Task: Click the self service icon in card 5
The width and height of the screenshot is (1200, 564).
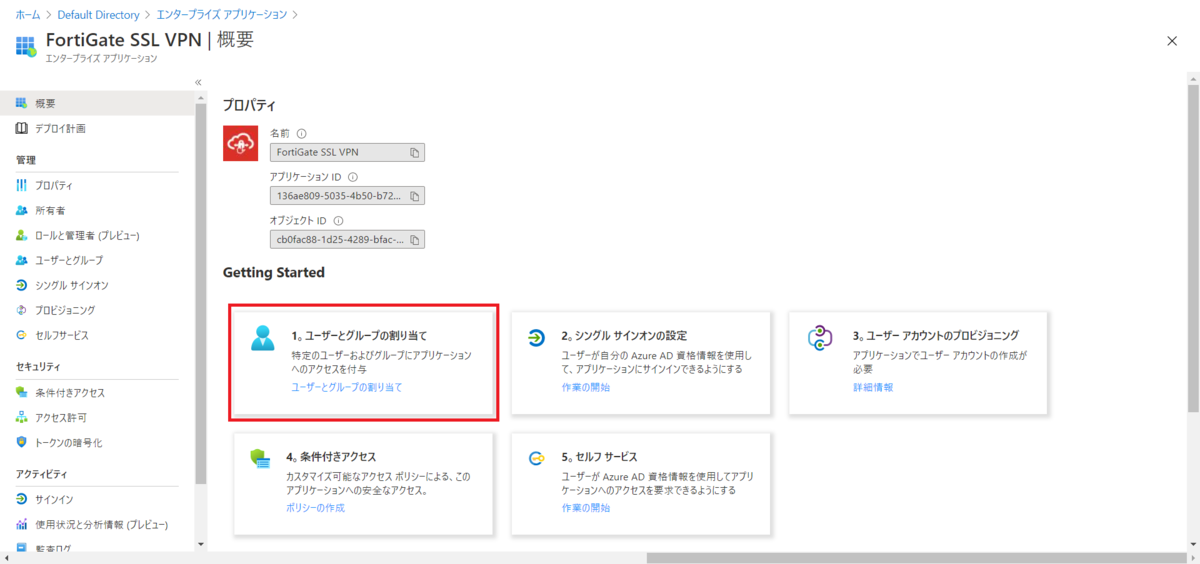Action: point(536,458)
